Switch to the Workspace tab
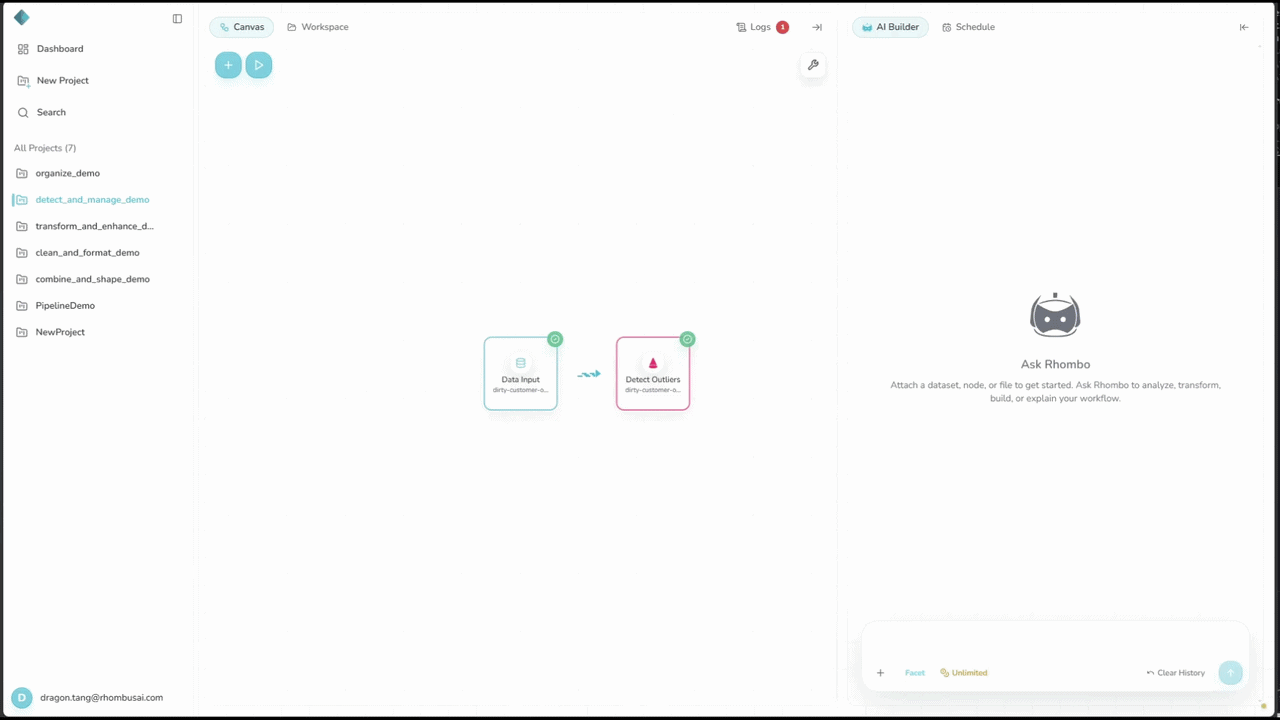 pos(317,27)
